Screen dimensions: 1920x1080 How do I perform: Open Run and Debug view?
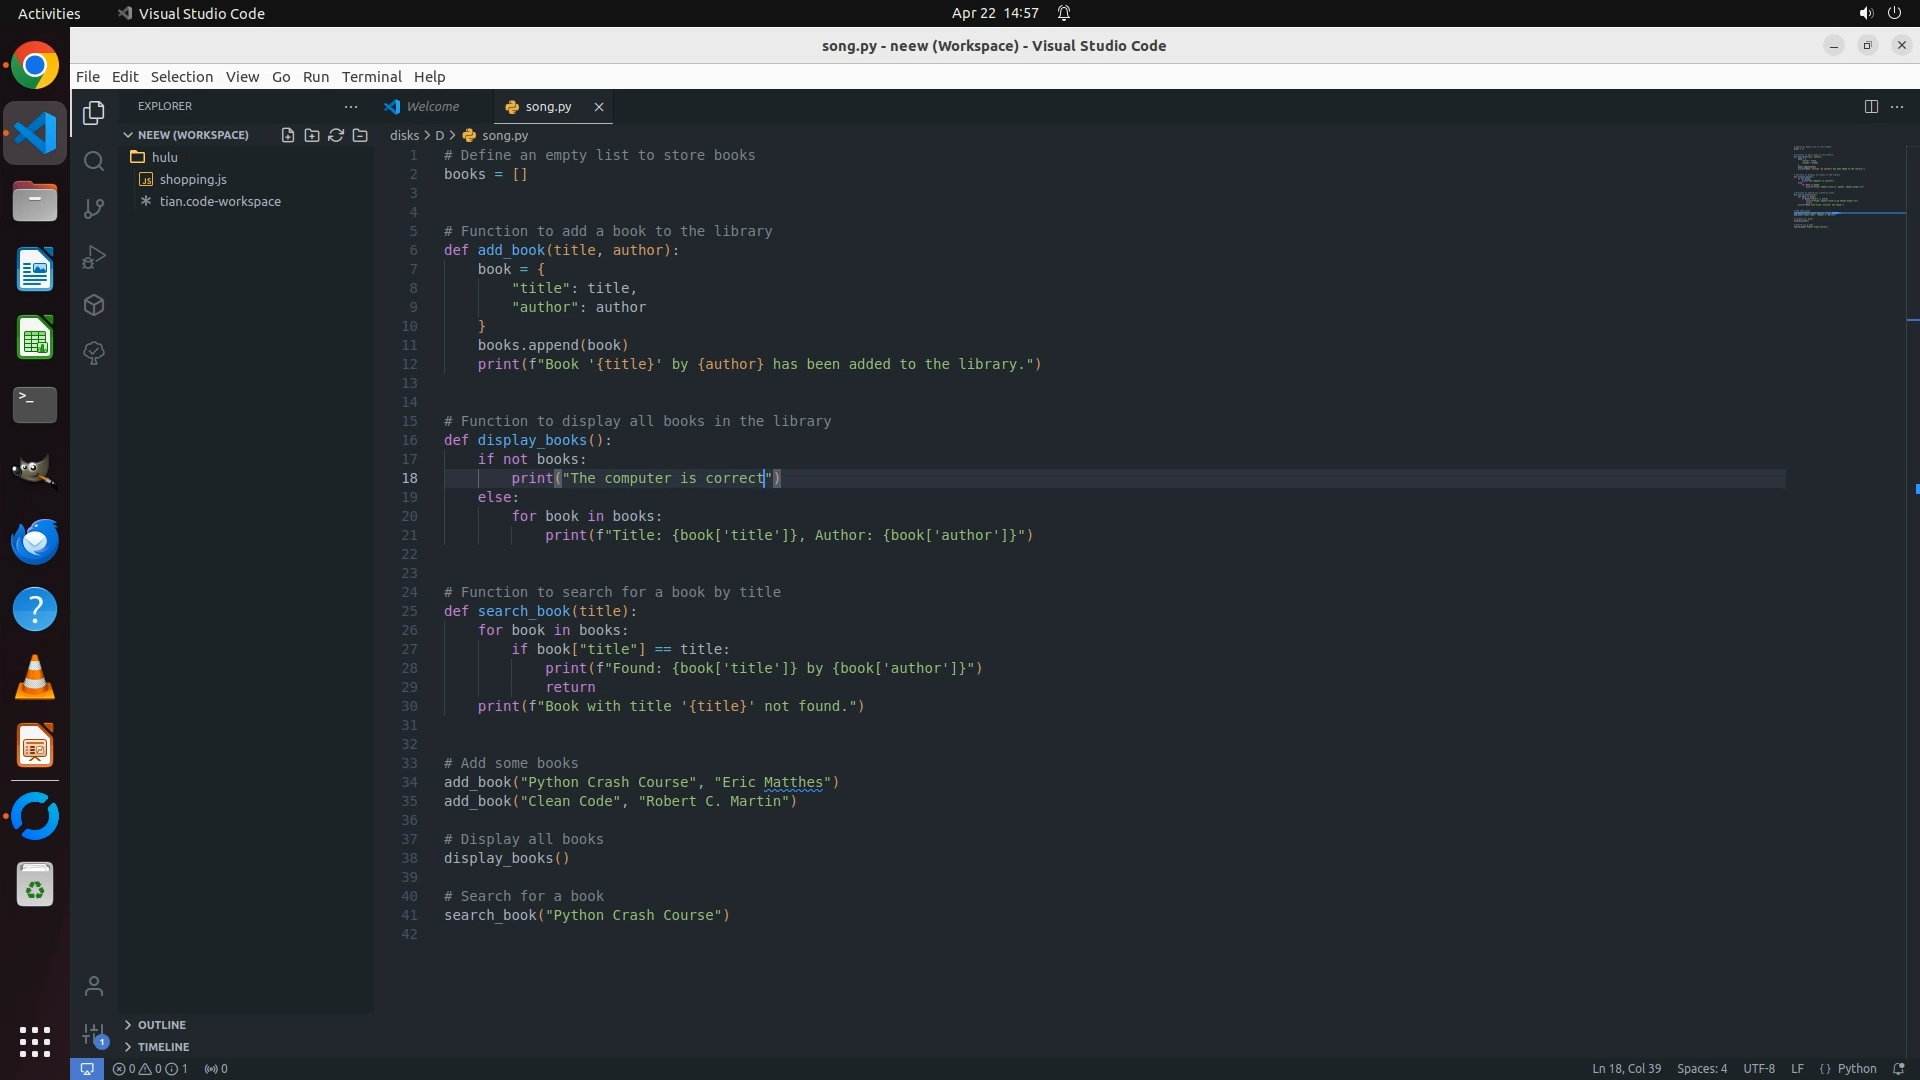[x=94, y=257]
